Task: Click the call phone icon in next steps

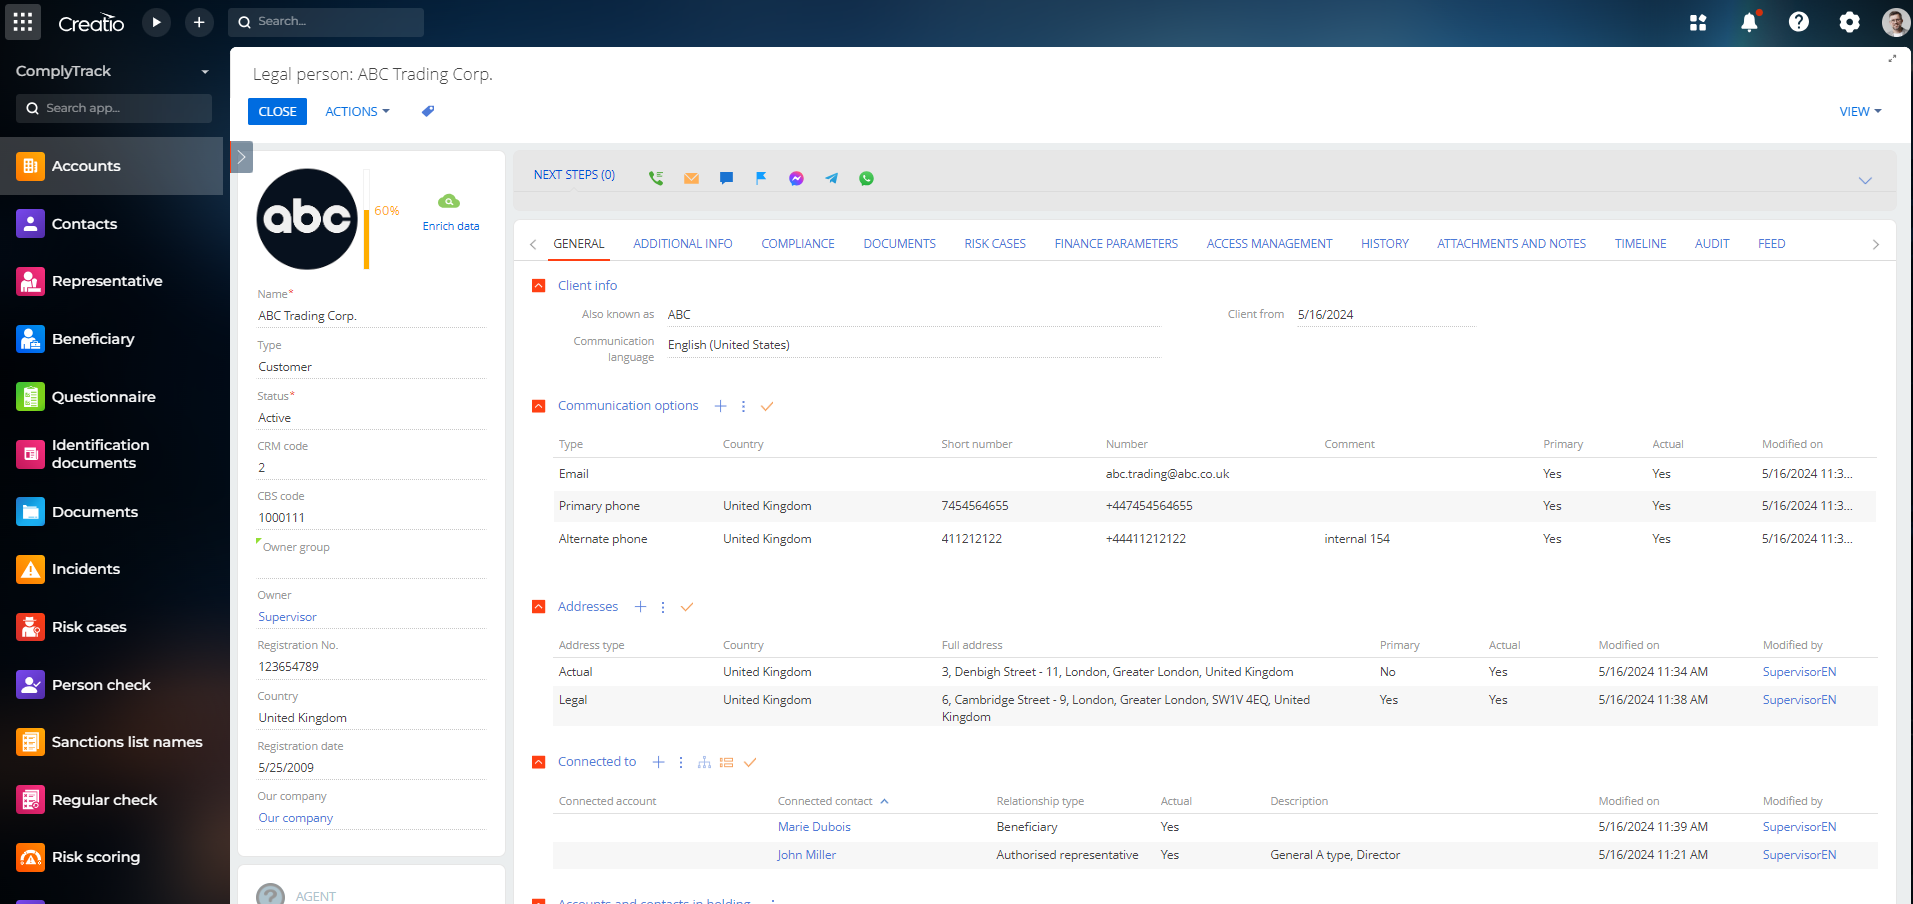Action: pyautogui.click(x=656, y=178)
